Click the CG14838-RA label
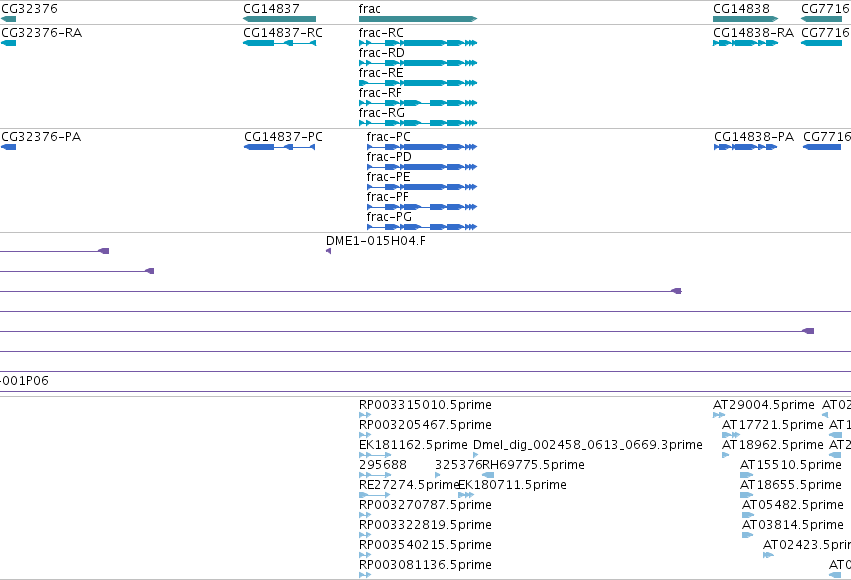The height and width of the screenshot is (580, 851). coord(753,33)
